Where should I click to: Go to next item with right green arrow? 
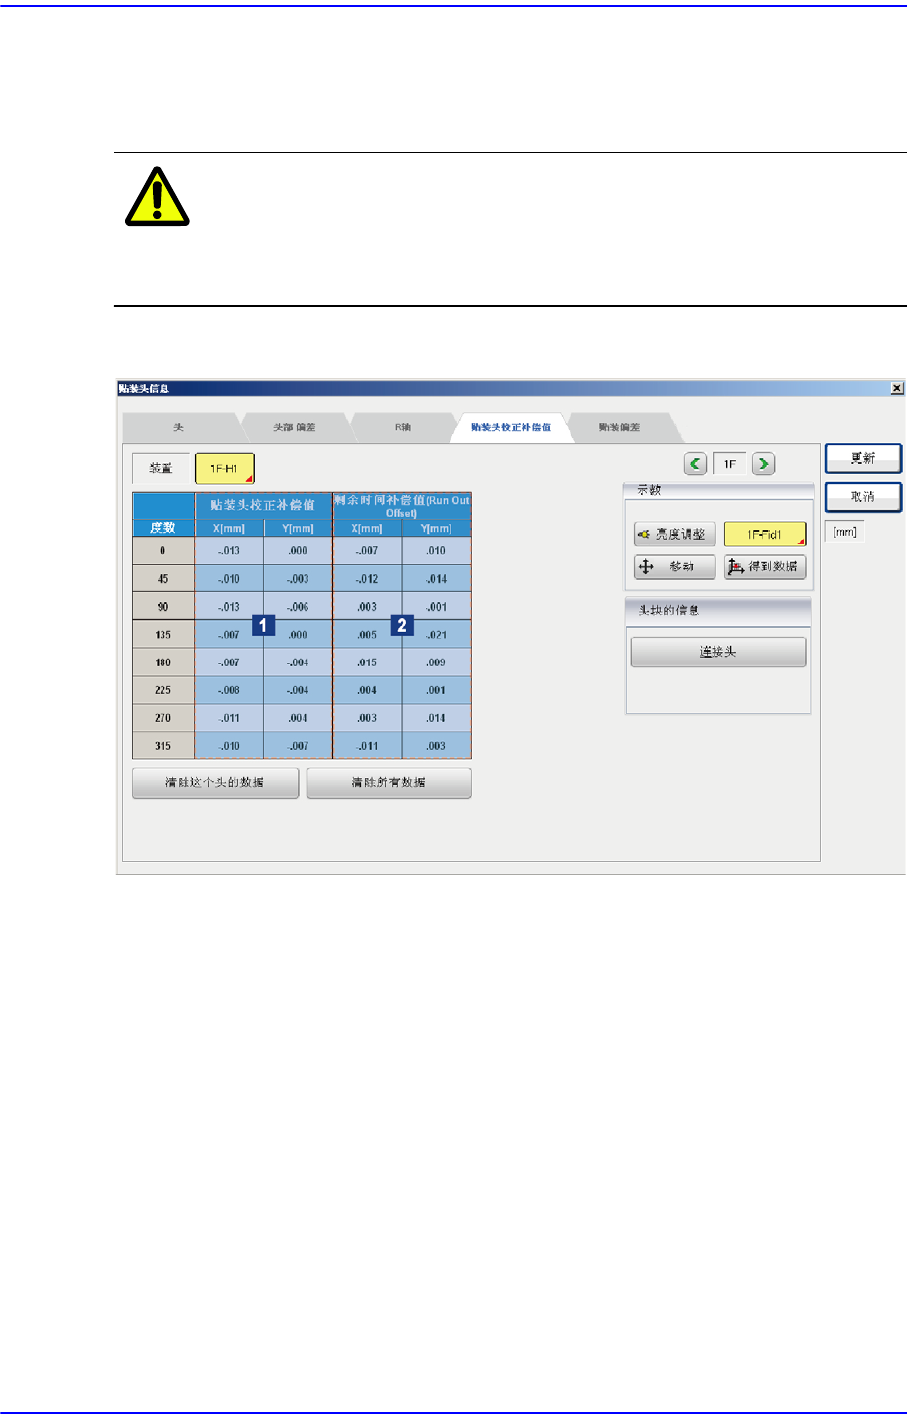tap(763, 464)
